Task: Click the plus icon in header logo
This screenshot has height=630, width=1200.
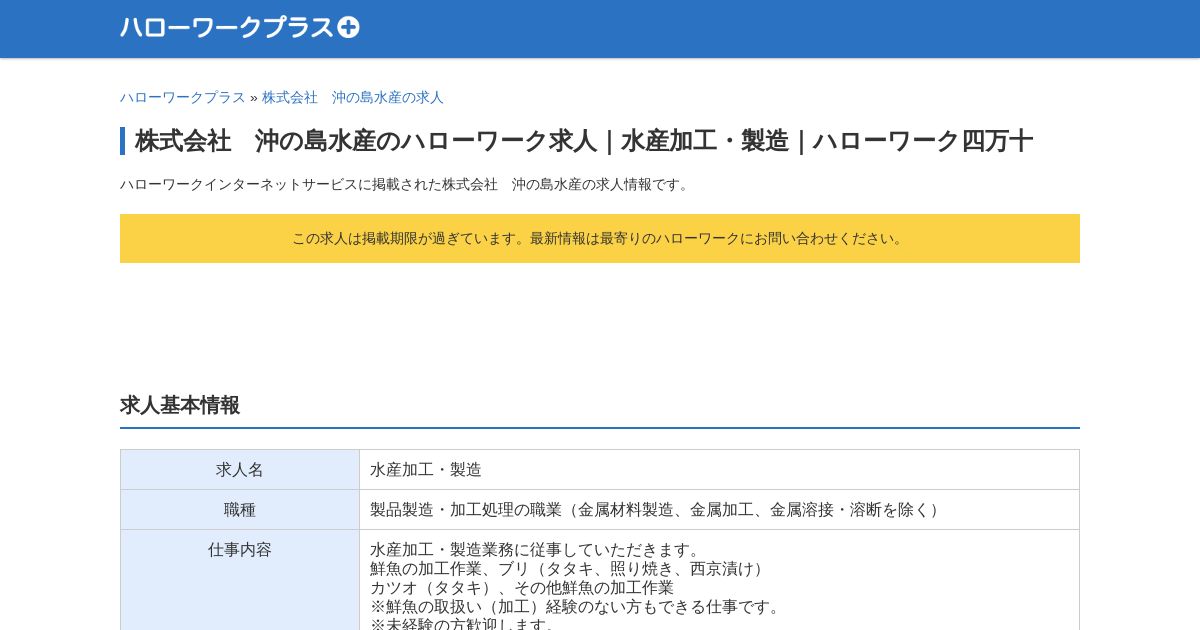Action: coord(348,28)
